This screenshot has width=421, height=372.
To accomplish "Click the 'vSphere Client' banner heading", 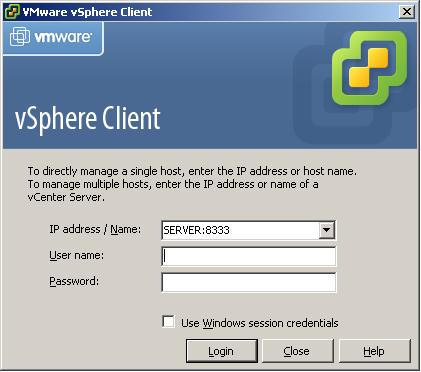I will click(88, 119).
